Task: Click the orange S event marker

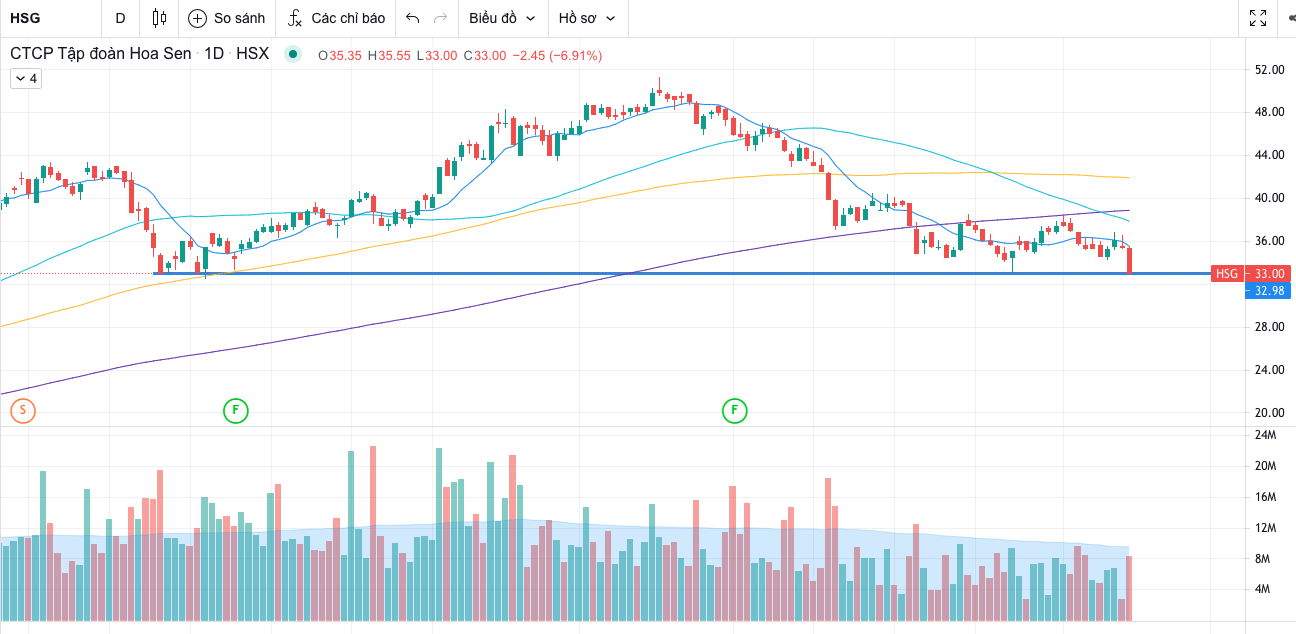Action: pos(22,410)
